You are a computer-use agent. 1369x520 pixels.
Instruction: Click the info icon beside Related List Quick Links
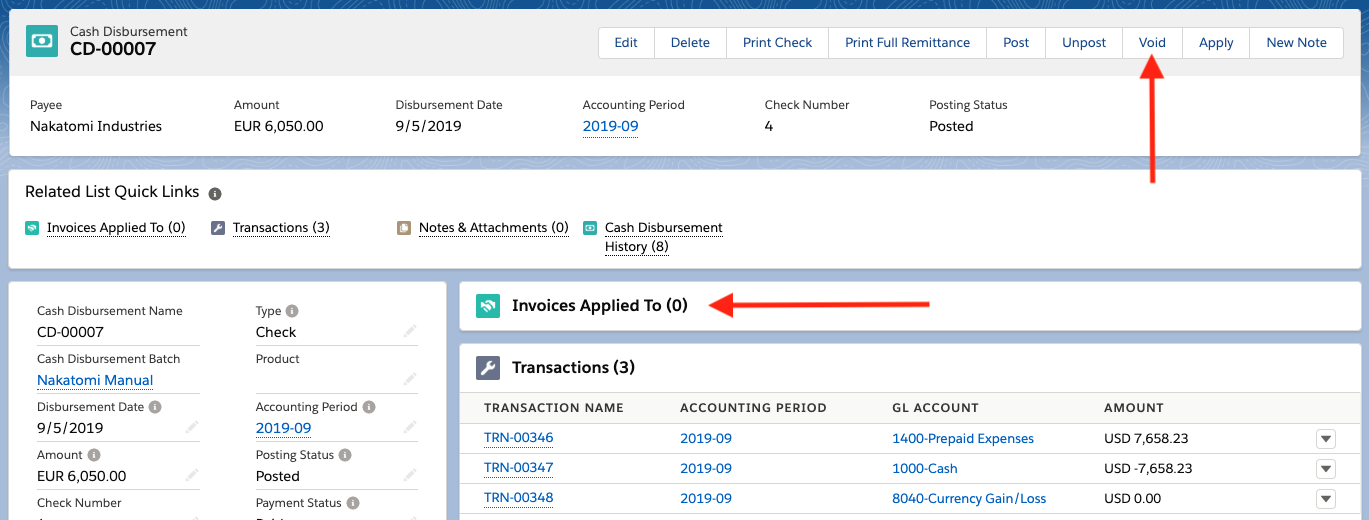(215, 193)
